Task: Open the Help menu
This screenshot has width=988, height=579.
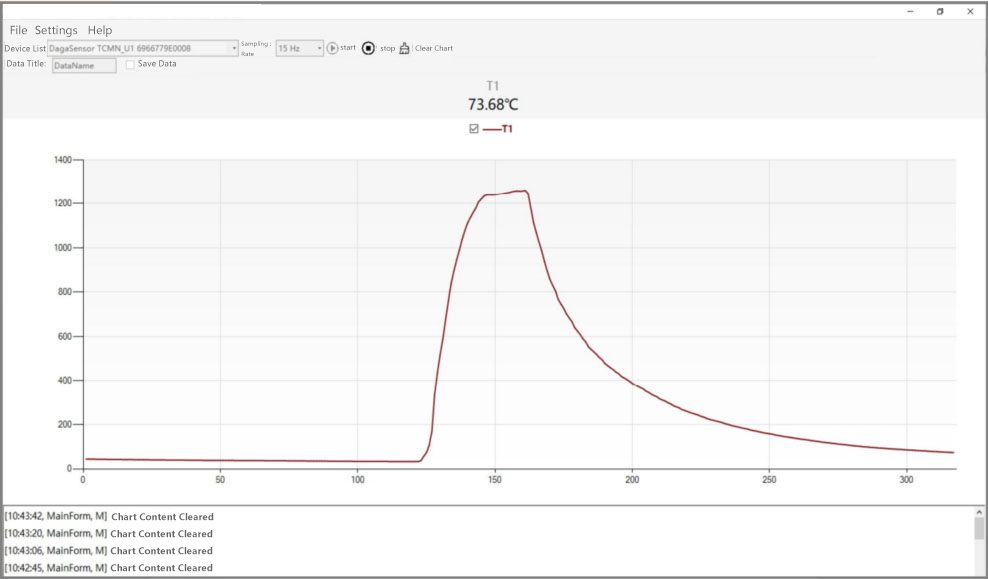Action: pyautogui.click(x=100, y=30)
